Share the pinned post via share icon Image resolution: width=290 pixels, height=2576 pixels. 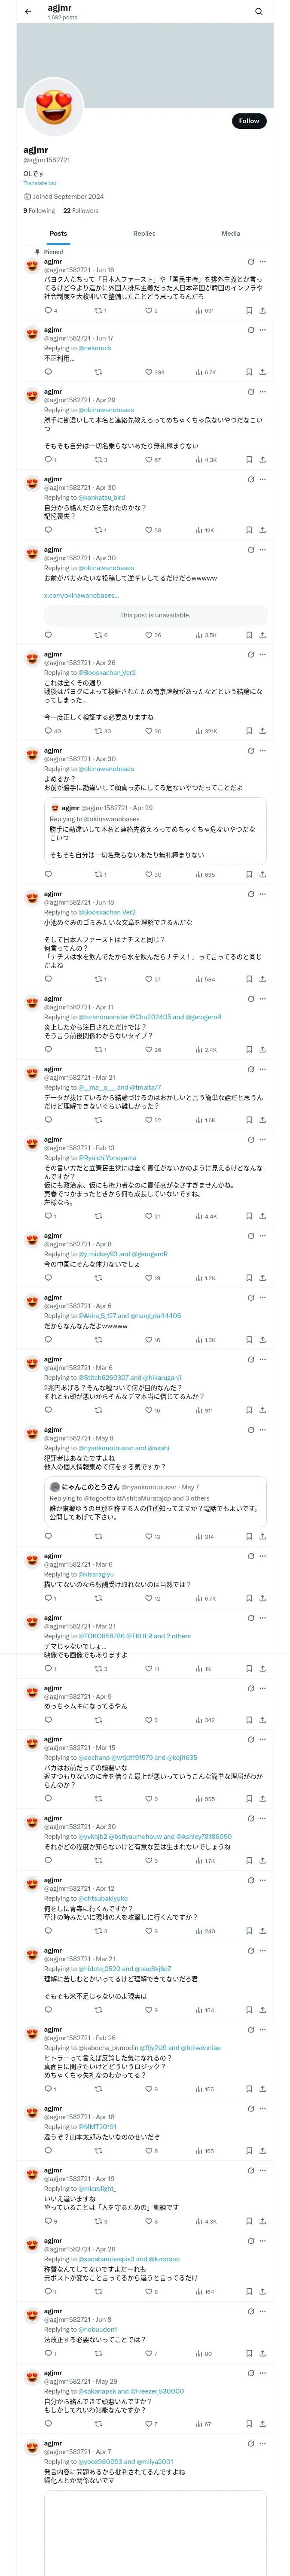pos(263,311)
